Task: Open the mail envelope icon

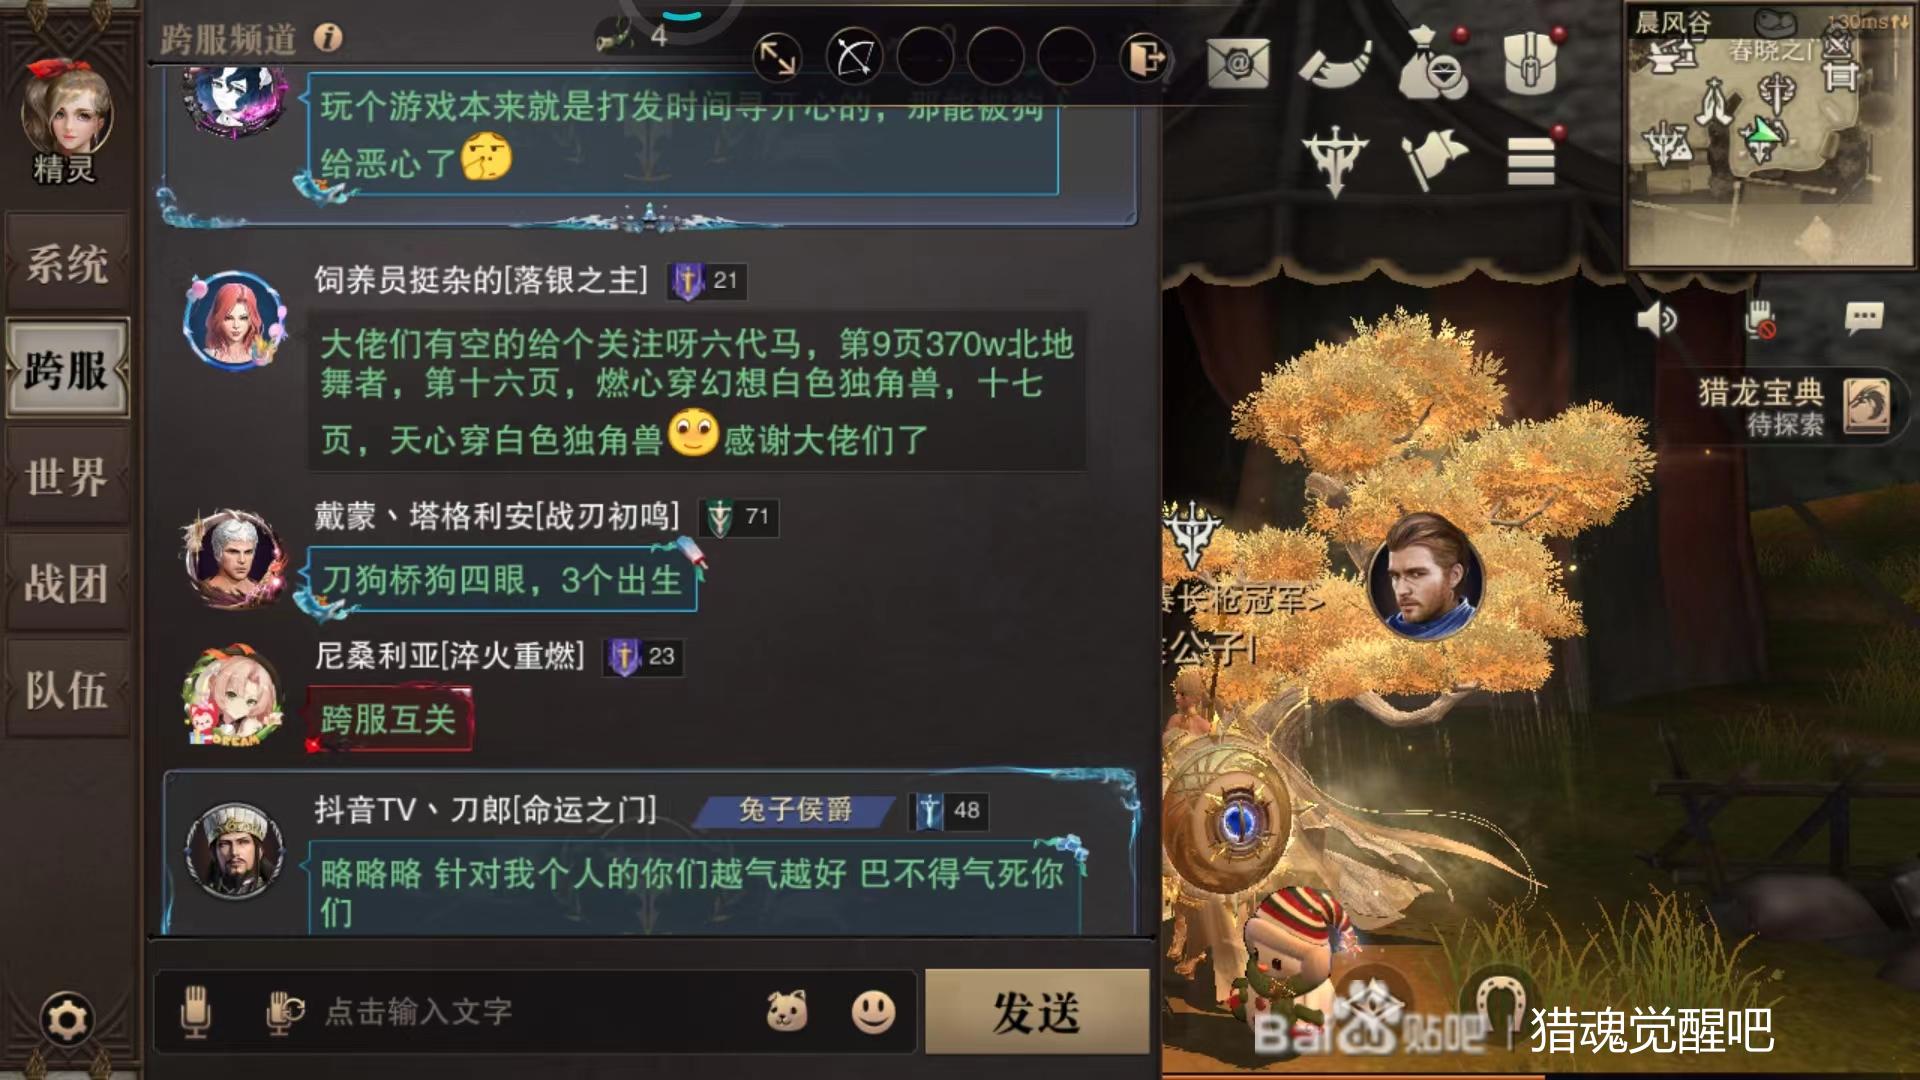Action: [1238, 62]
